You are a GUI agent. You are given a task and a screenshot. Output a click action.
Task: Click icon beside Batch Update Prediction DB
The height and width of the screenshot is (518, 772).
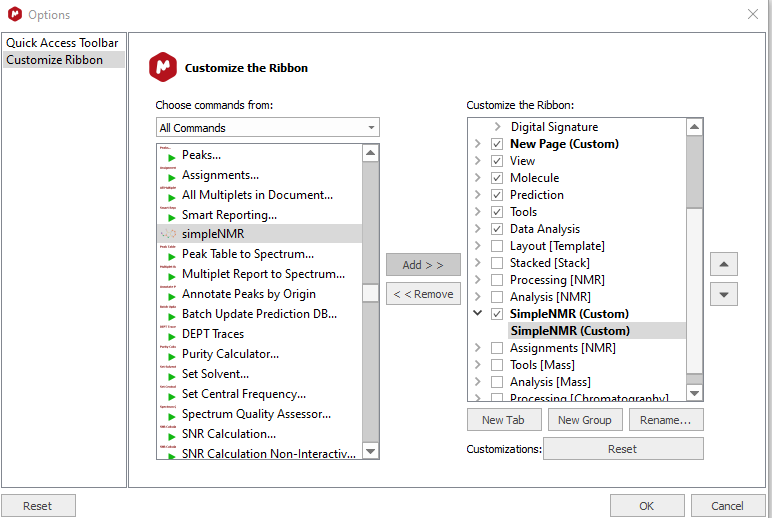(x=168, y=314)
